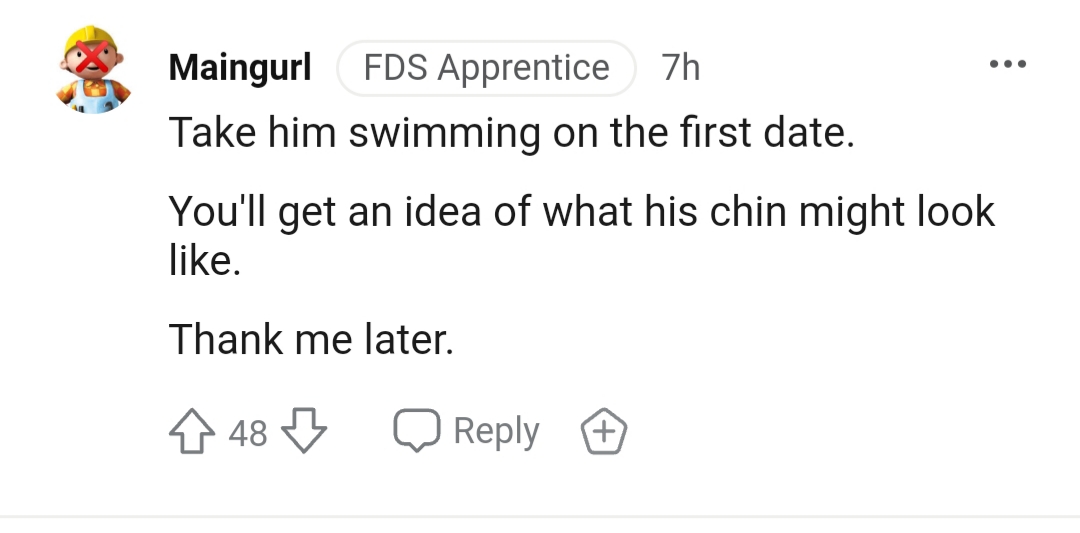The image size is (1080, 533).
Task: Open the Maingurl user profile
Action: (240, 67)
